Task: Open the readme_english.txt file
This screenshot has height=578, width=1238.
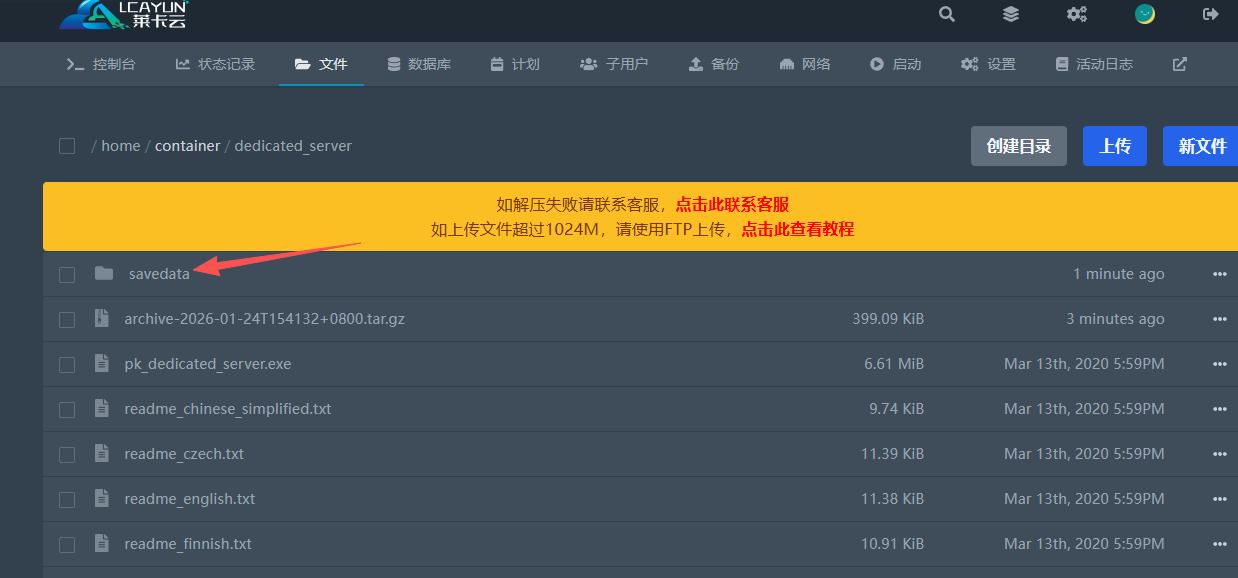Action: click(190, 499)
